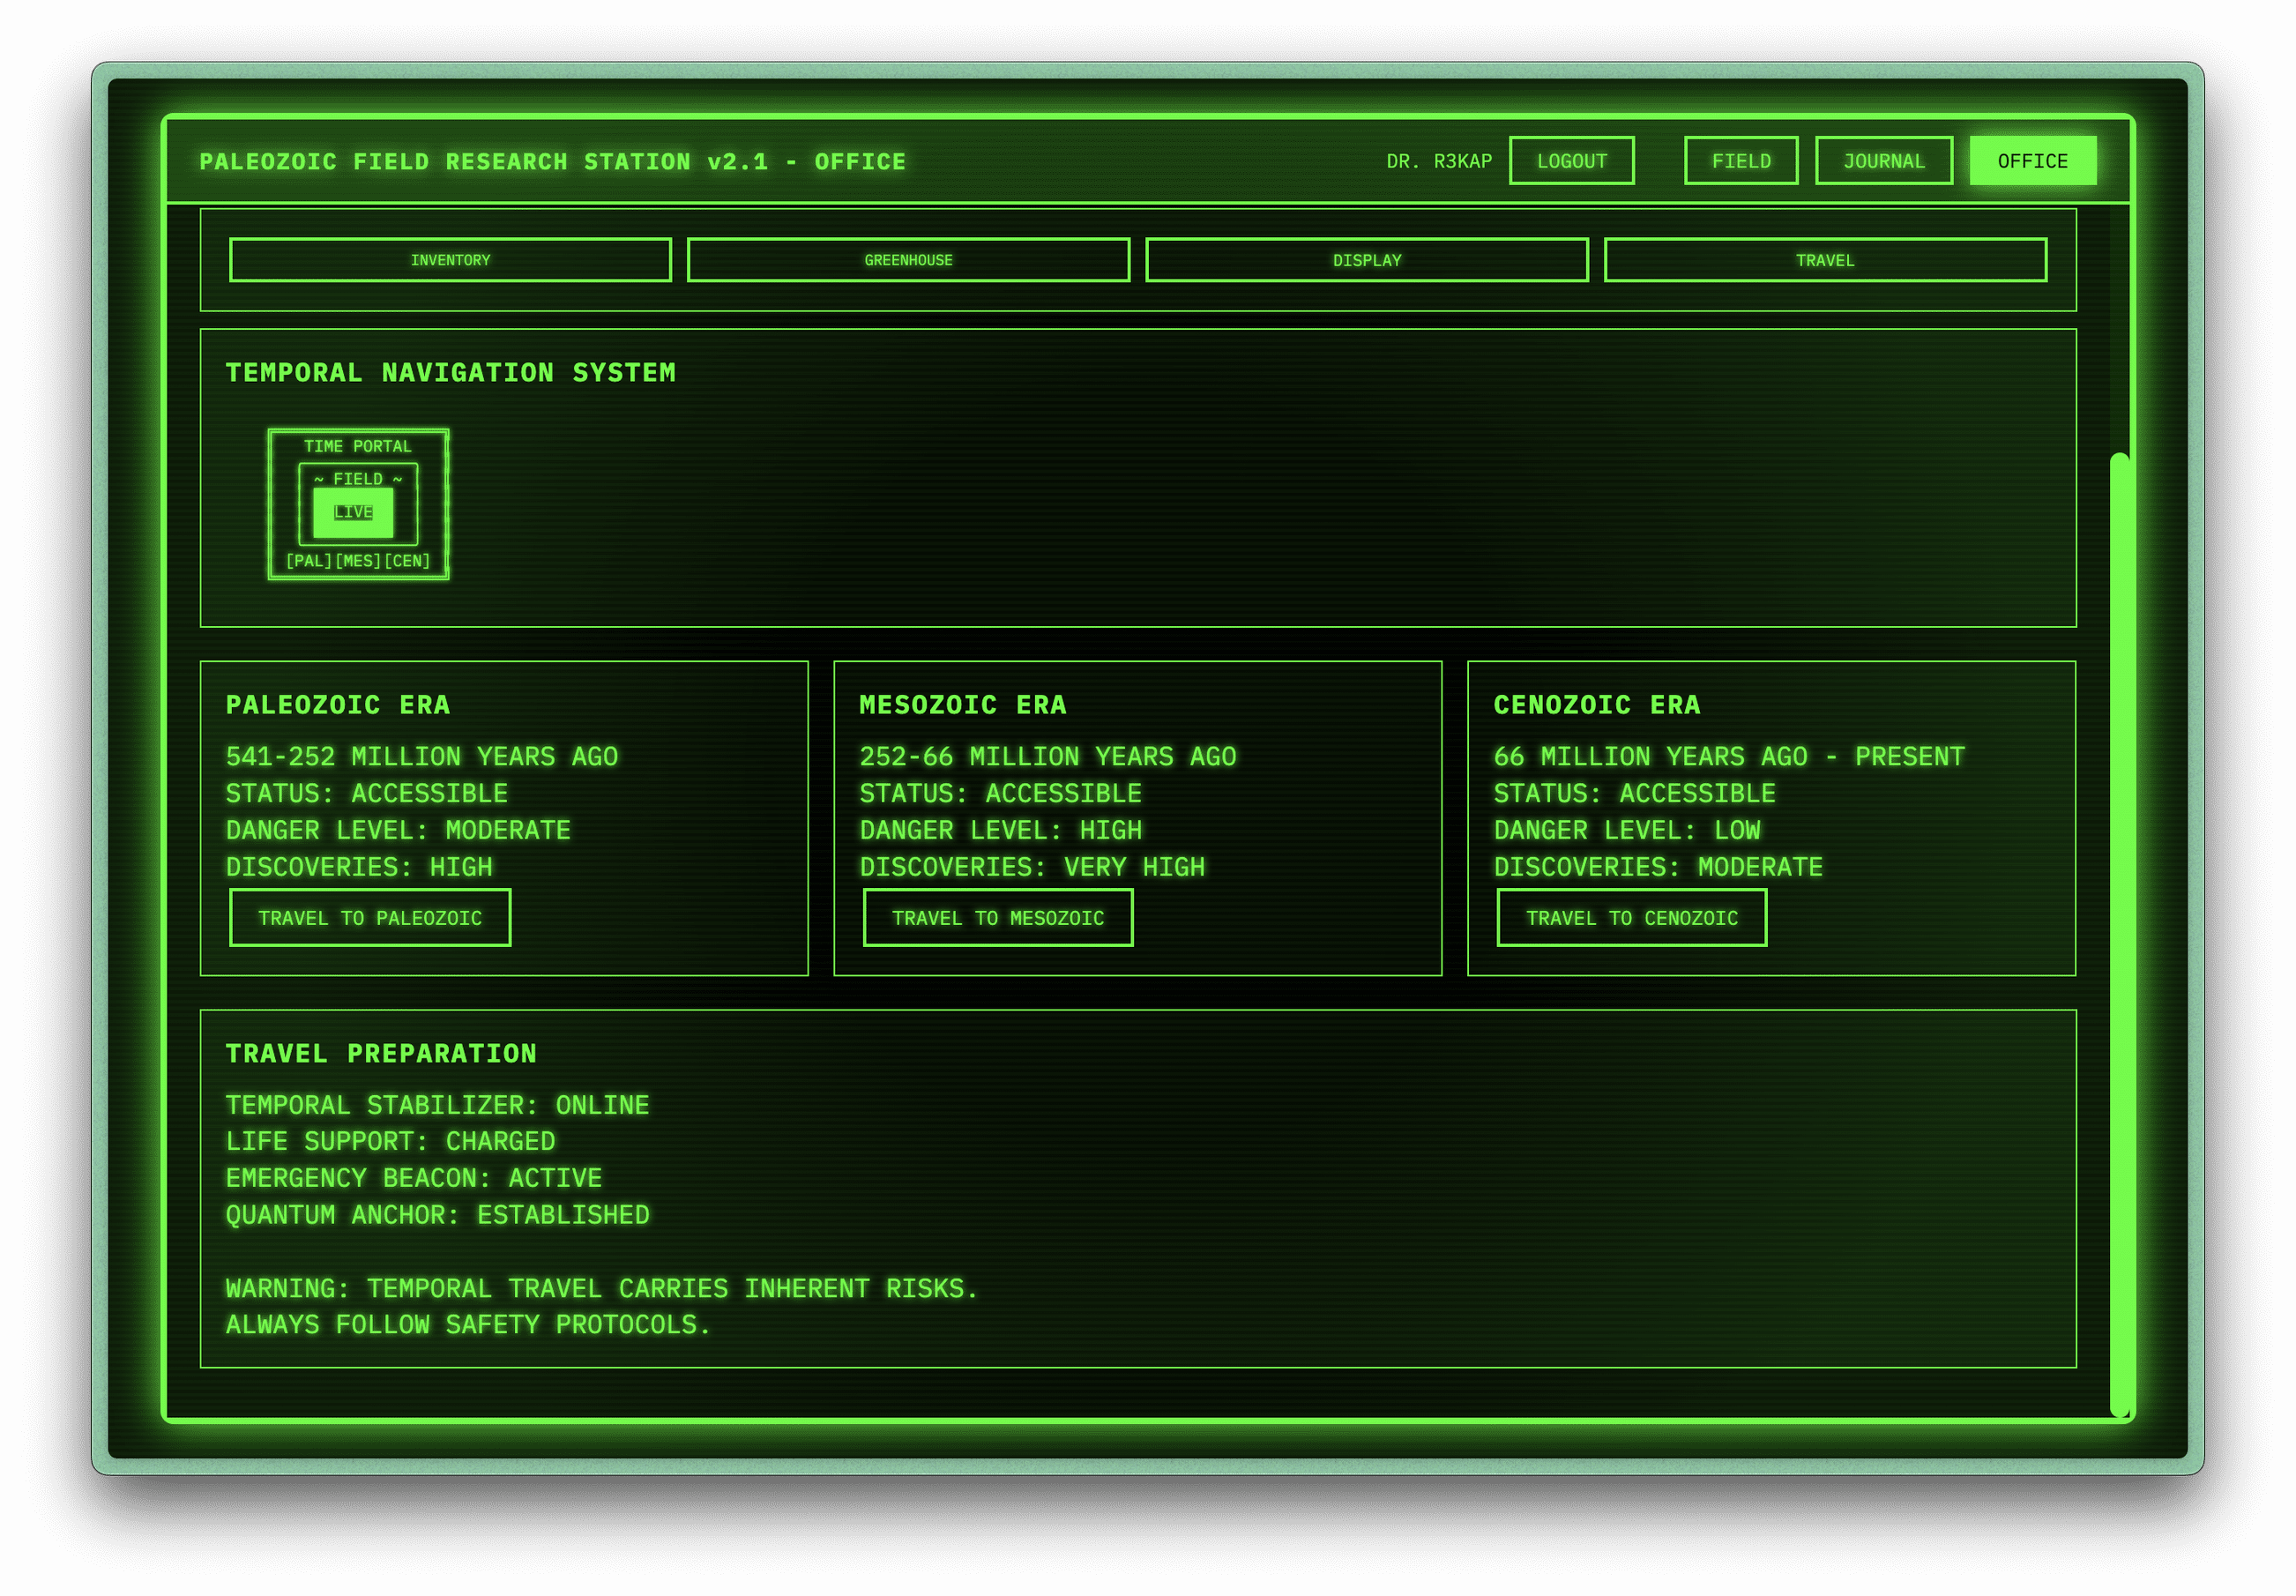Click the MESOZOIC ERA heading
The width and height of the screenshot is (2296, 1596).
pos(963,705)
